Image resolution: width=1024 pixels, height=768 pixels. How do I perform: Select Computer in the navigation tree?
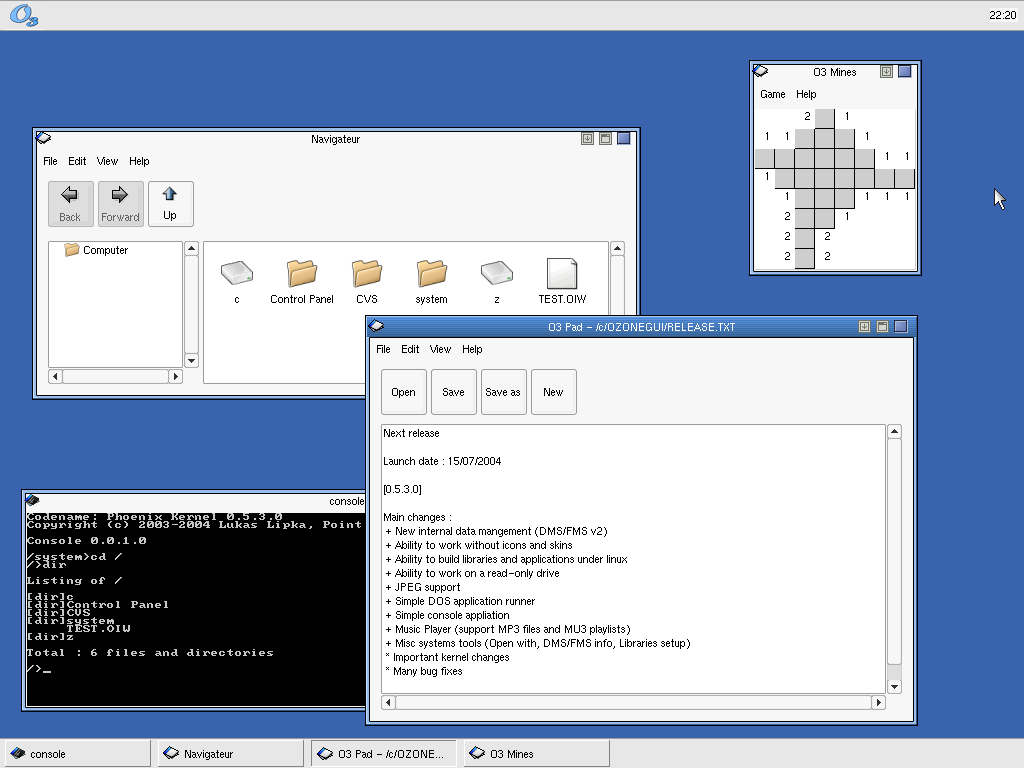(x=105, y=250)
